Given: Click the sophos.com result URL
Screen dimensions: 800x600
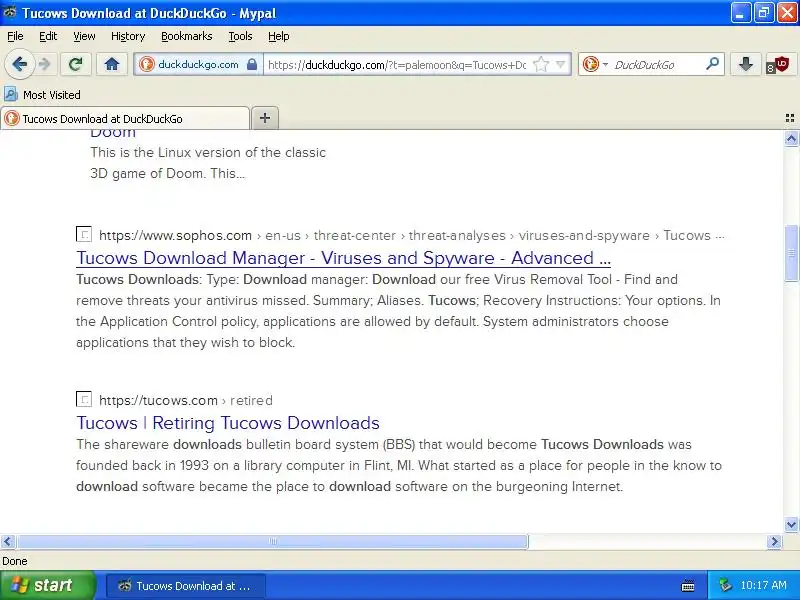Looking at the screenshot, I should 175,235.
